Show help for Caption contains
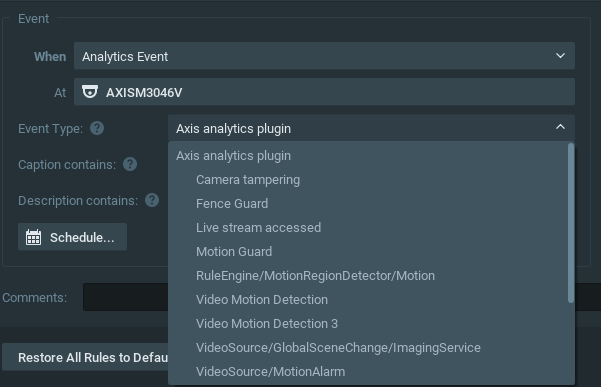This screenshot has width=601, height=387. pyautogui.click(x=130, y=164)
